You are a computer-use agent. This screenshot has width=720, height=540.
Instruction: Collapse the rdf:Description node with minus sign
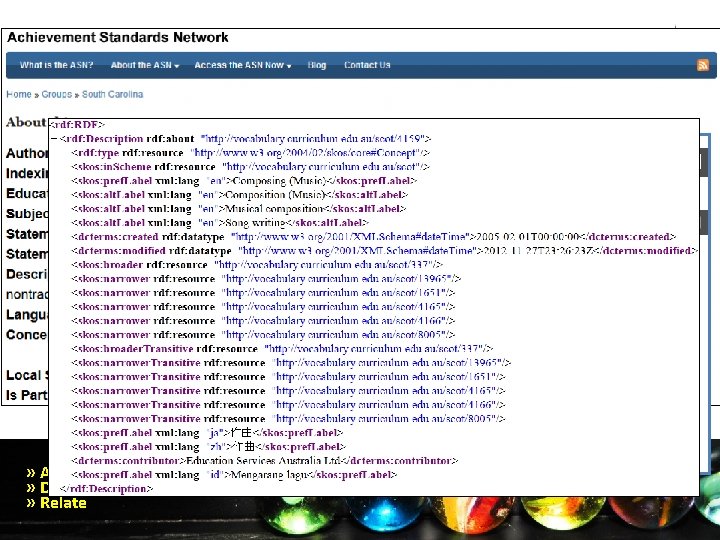click(x=54, y=139)
